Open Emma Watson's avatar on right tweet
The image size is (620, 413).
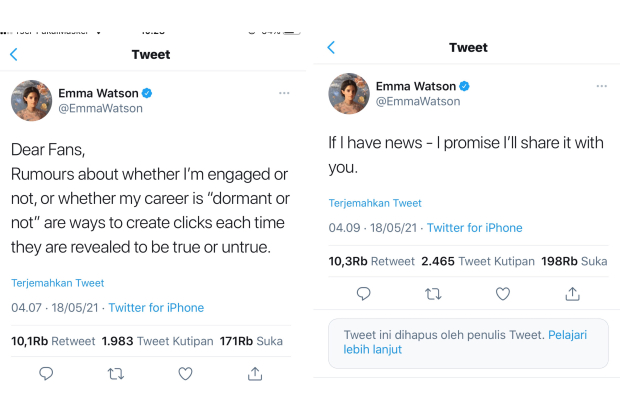tap(349, 94)
